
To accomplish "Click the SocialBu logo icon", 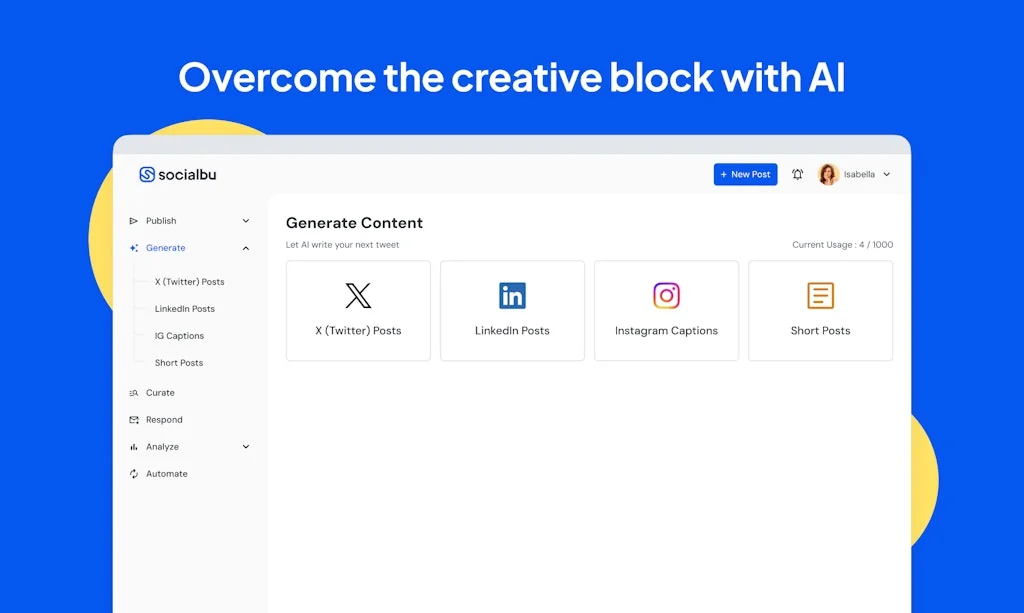I will (x=147, y=175).
